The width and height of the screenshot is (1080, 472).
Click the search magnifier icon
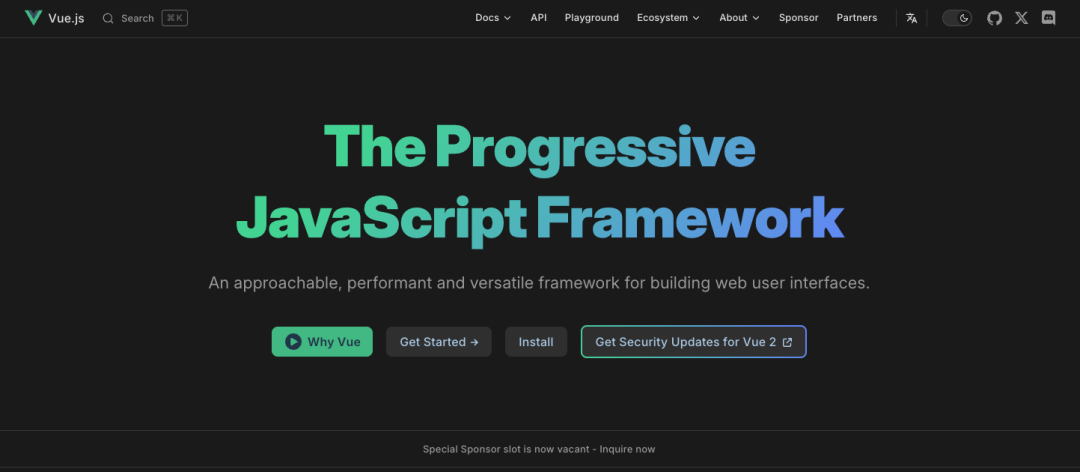108,18
